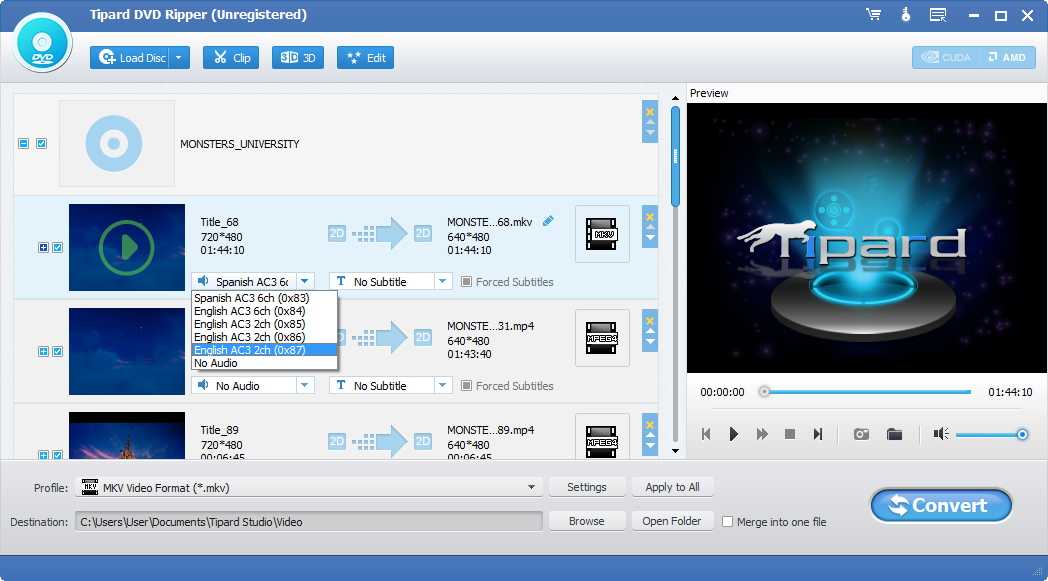Screen dimensions: 1048x581
Task: Choose No Audio from the audio list
Action: [x=216, y=363]
